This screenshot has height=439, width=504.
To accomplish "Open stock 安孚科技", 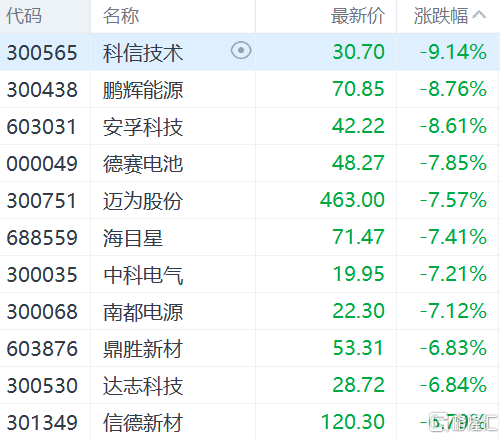I will tap(143, 127).
